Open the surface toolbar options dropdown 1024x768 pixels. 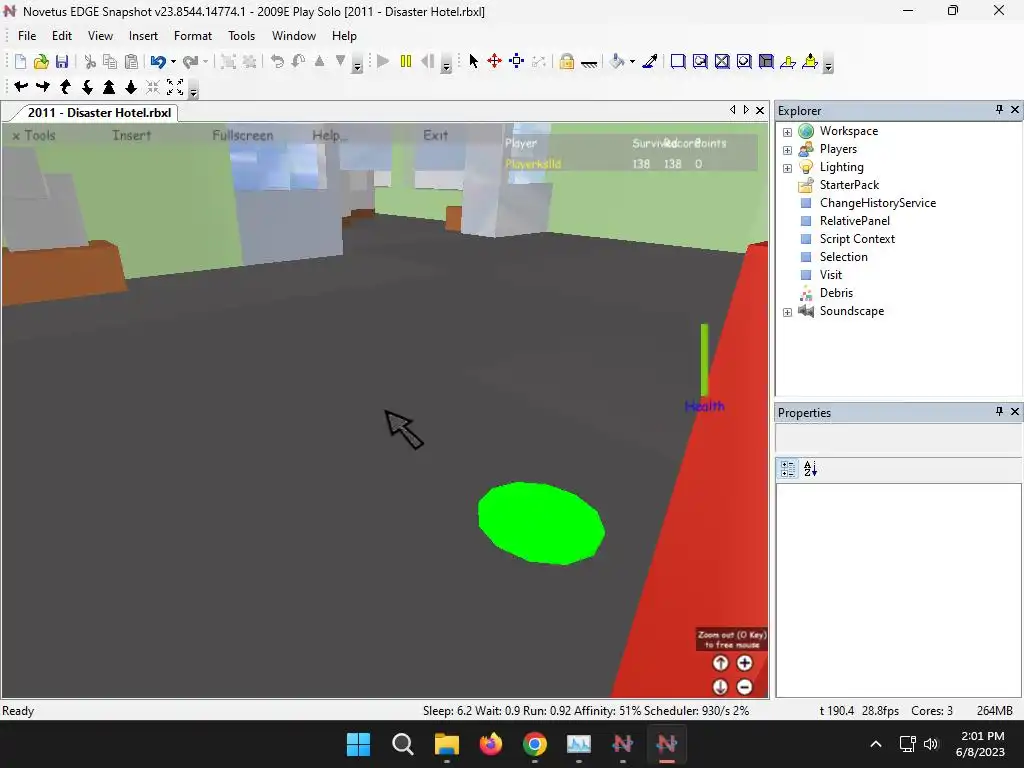[x=828, y=65]
